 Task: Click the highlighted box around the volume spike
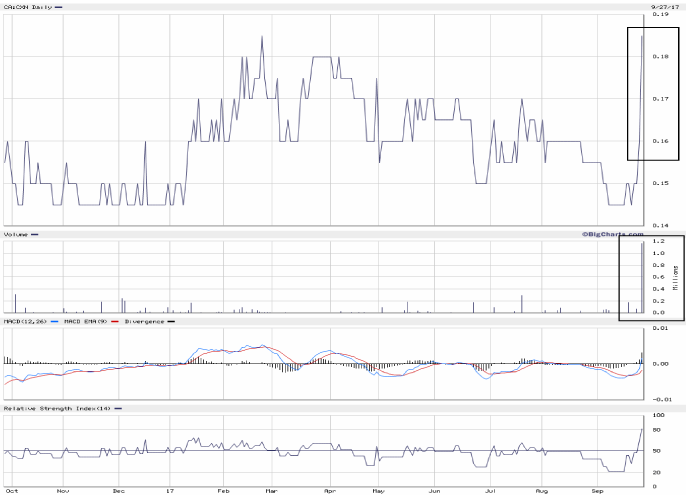[x=652, y=278]
